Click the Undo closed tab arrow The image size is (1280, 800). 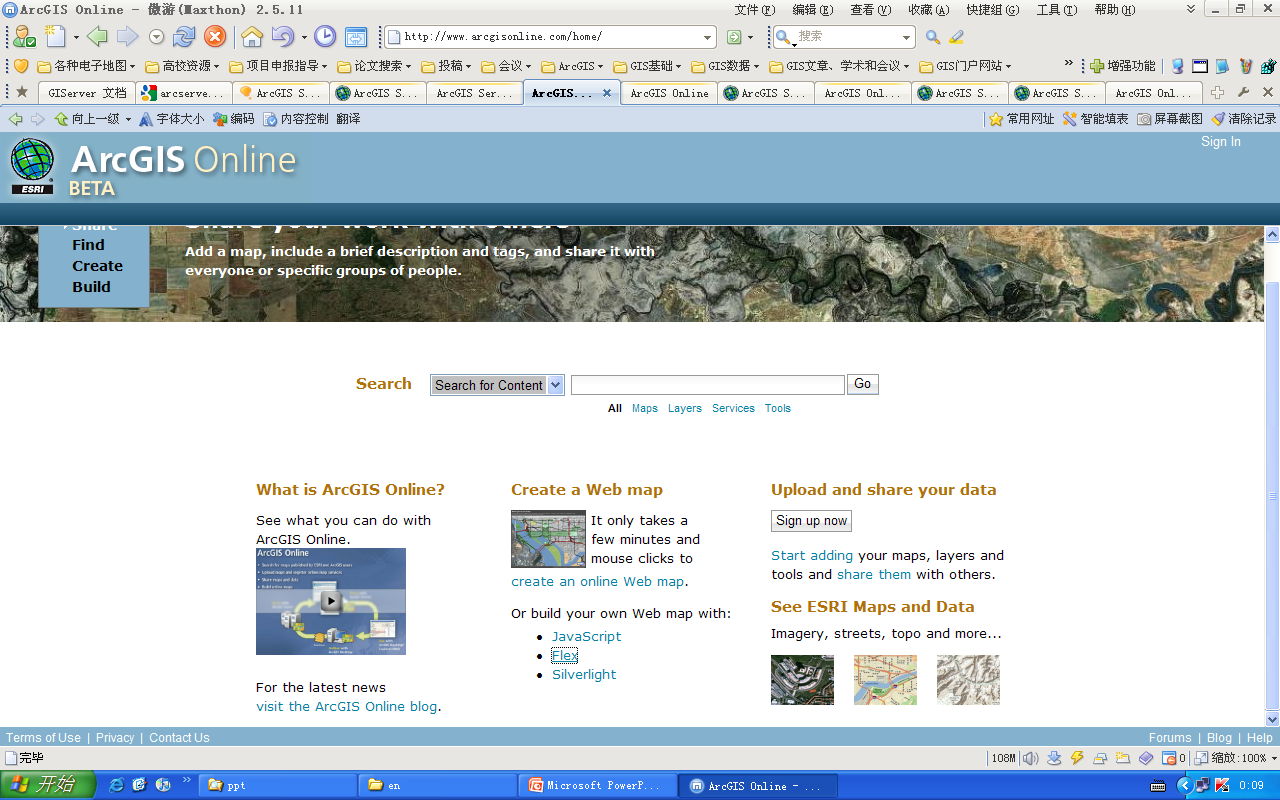(x=283, y=37)
